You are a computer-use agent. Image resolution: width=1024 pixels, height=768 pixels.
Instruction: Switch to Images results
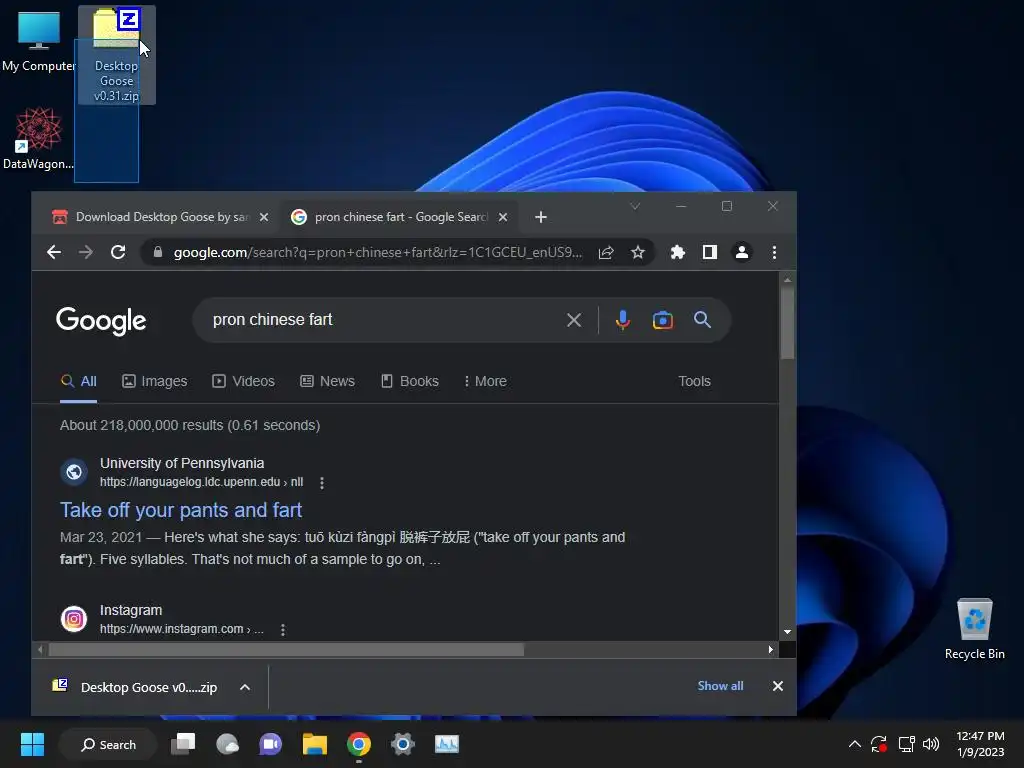point(155,381)
